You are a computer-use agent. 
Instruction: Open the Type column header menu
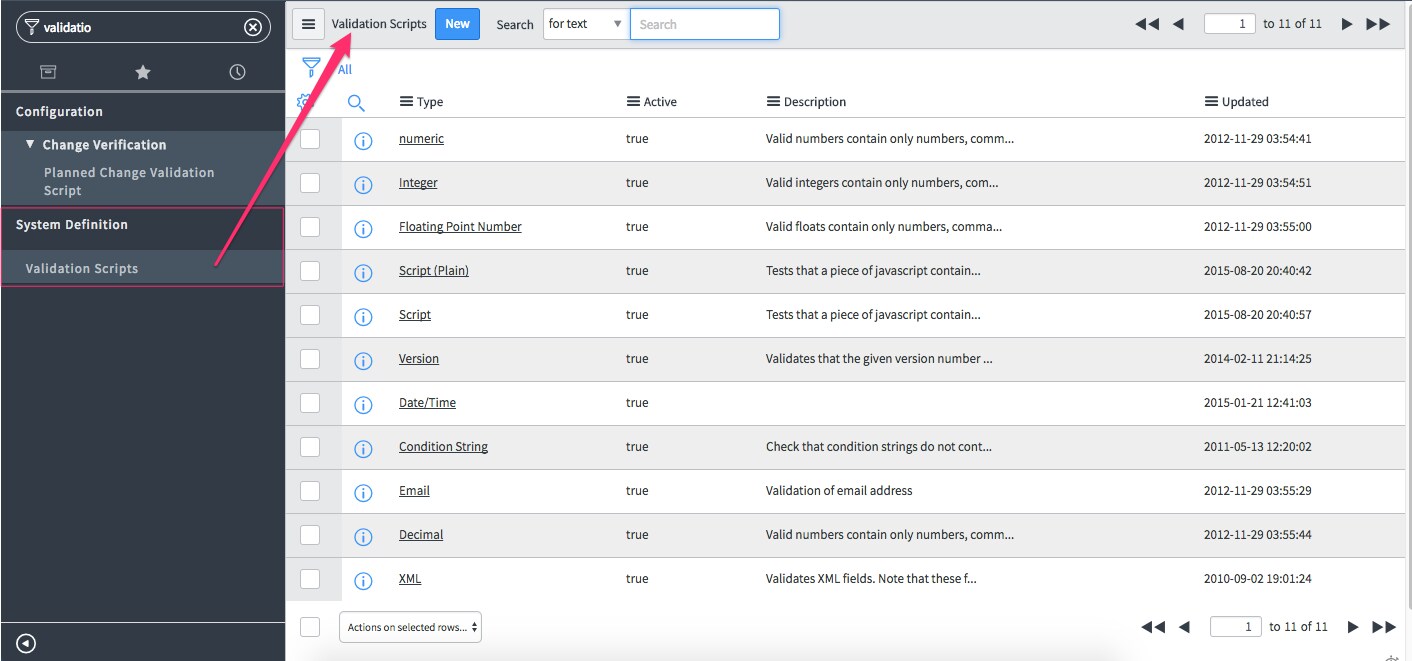405,101
